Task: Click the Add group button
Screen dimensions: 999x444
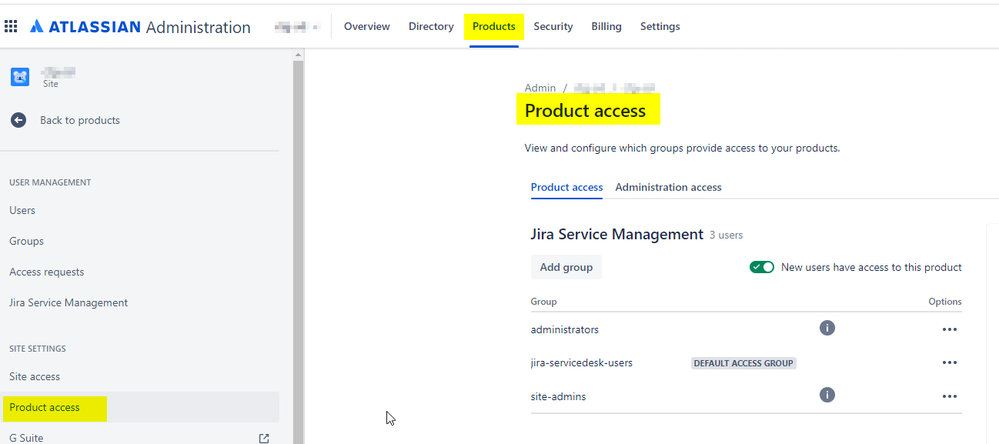Action: tap(566, 267)
